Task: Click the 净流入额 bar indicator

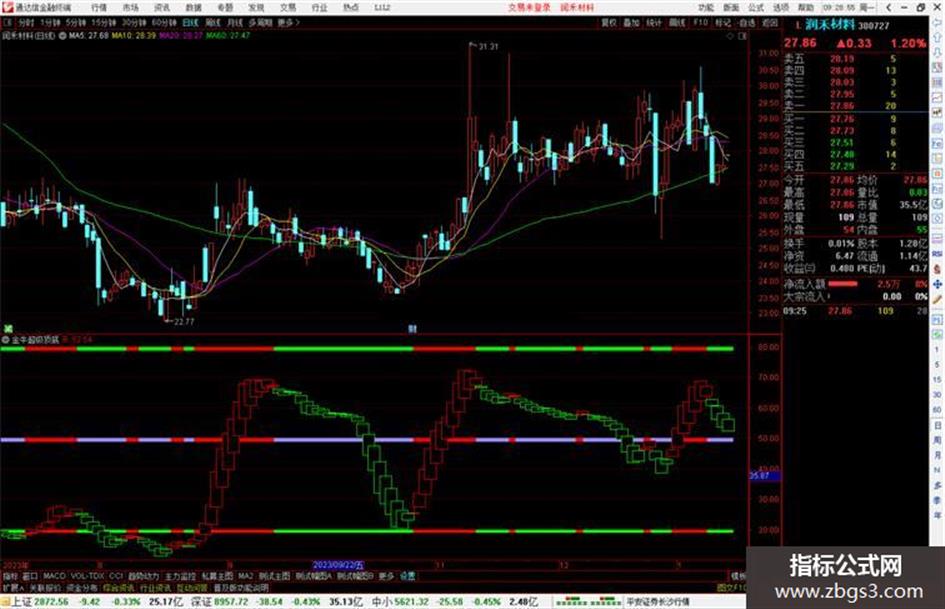Action: (843, 283)
